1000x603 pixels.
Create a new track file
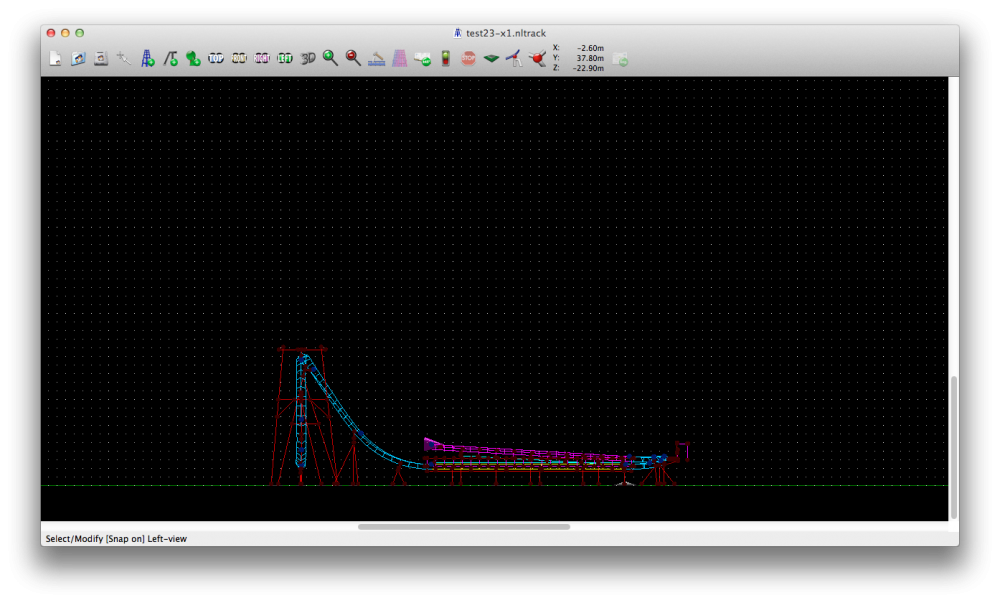coord(56,59)
